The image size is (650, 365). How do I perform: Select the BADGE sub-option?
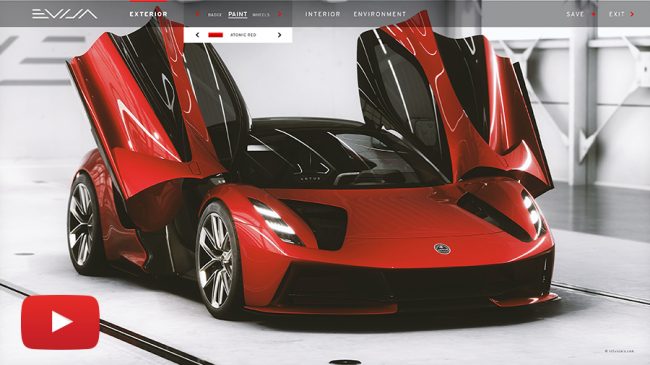[214, 15]
